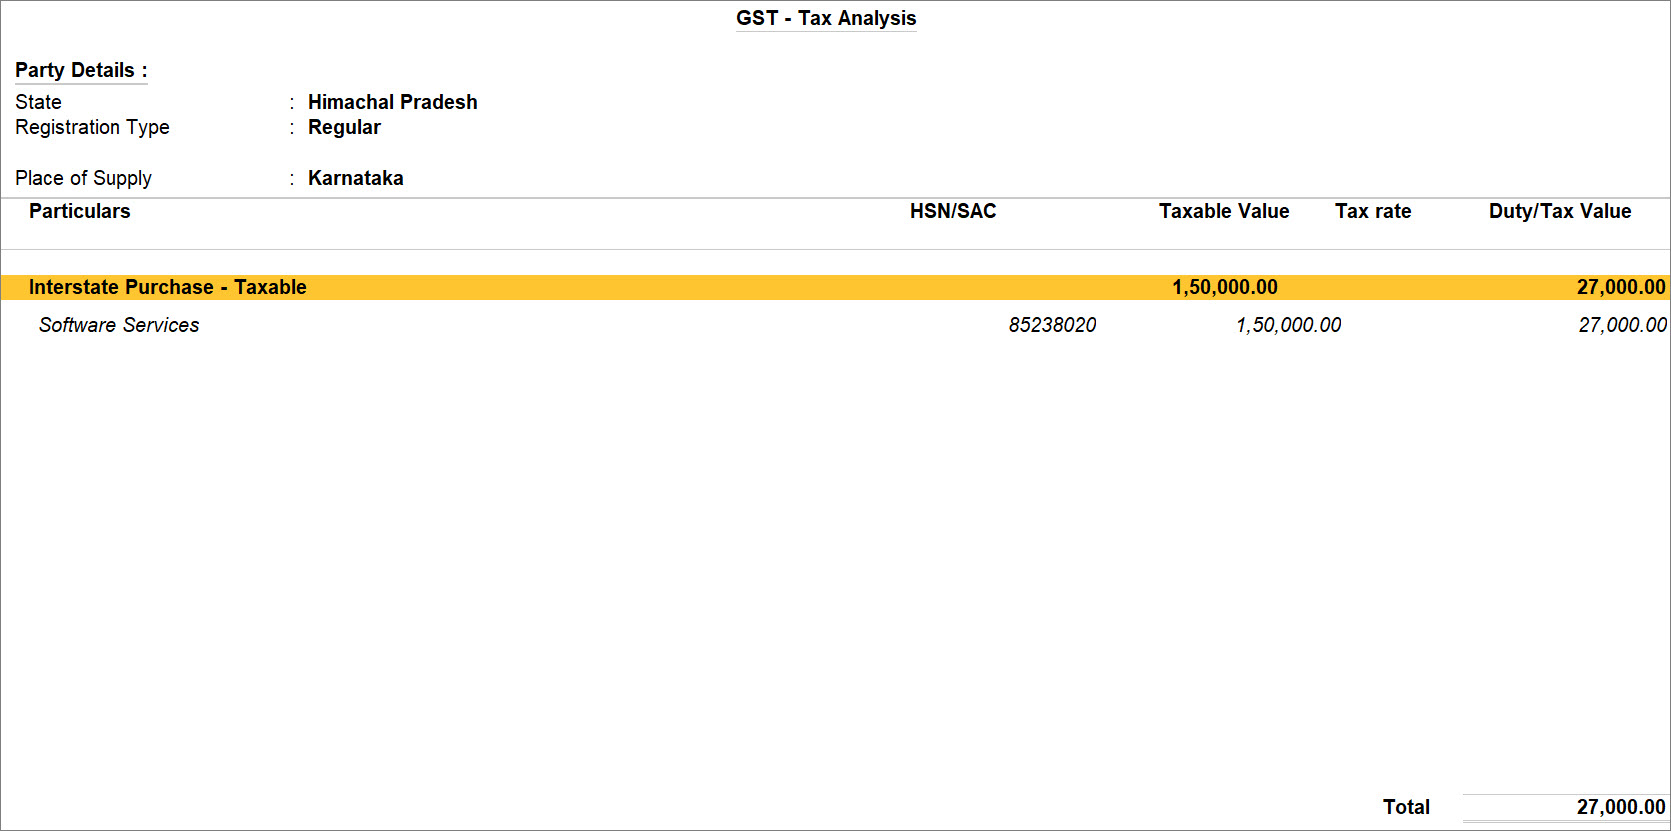The image size is (1671, 831).
Task: Select the Regular registration type value
Action: pos(344,127)
